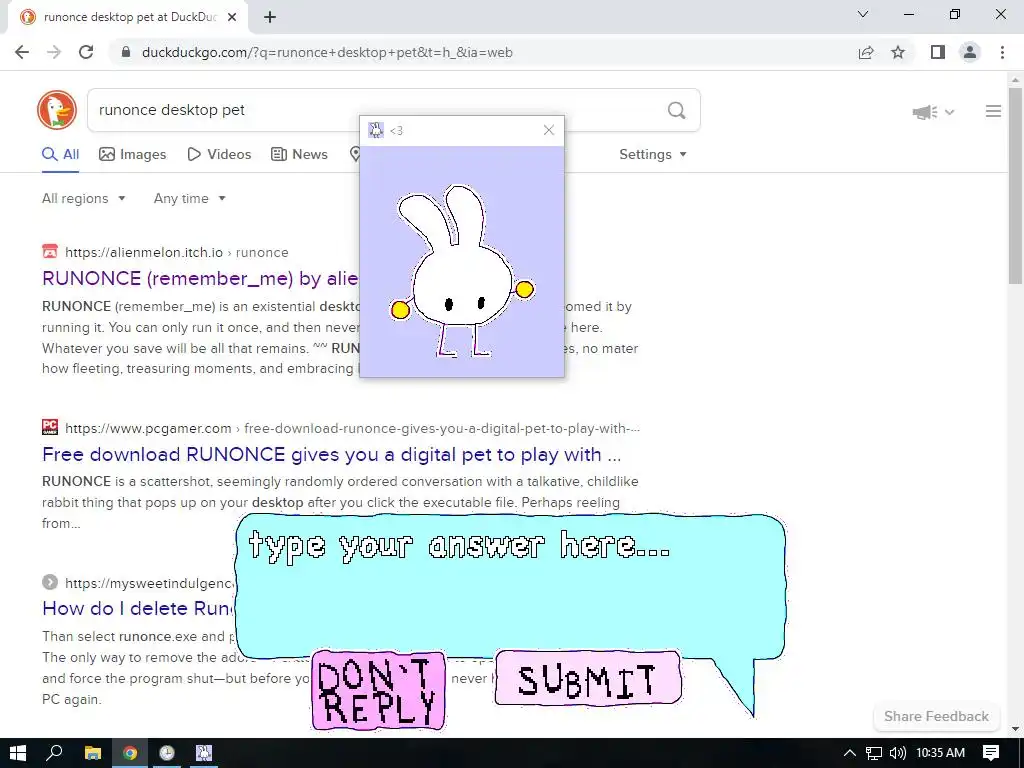Image resolution: width=1024 pixels, height=768 pixels.
Task: Click the PC Gamer favicon beside second result
Action: [50, 428]
